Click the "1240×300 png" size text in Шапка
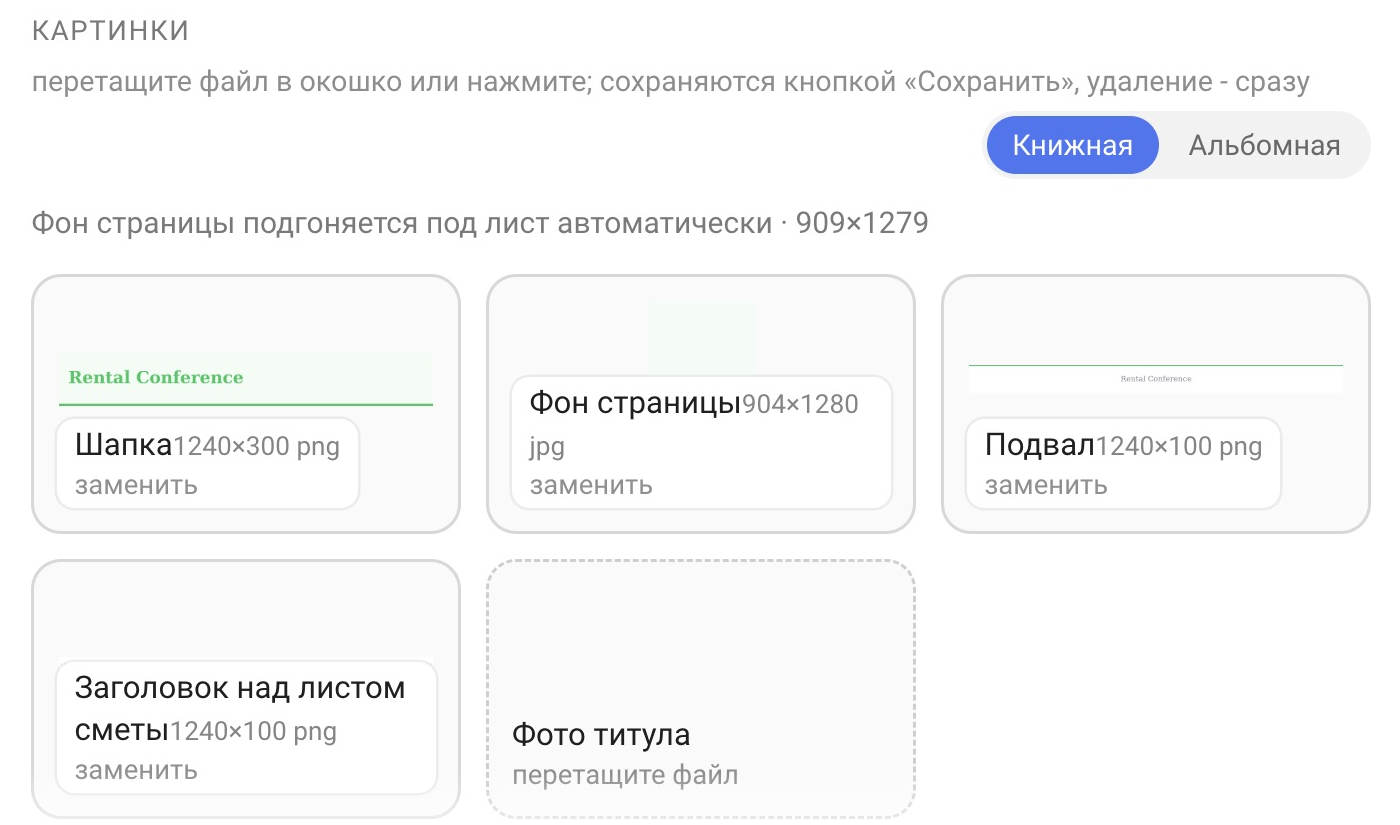 coord(257,447)
